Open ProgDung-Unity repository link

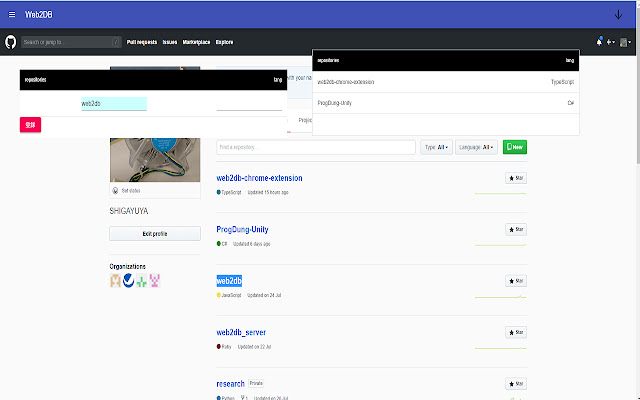242,229
